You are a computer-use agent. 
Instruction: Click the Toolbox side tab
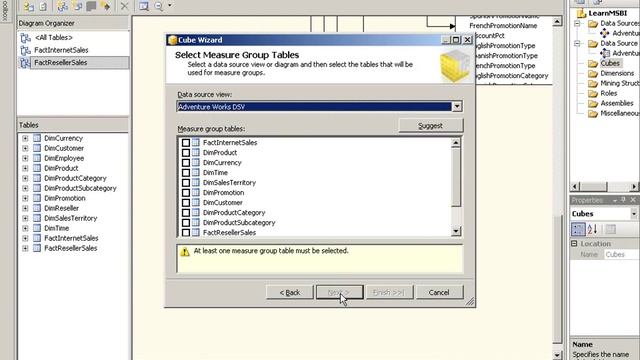5,11
